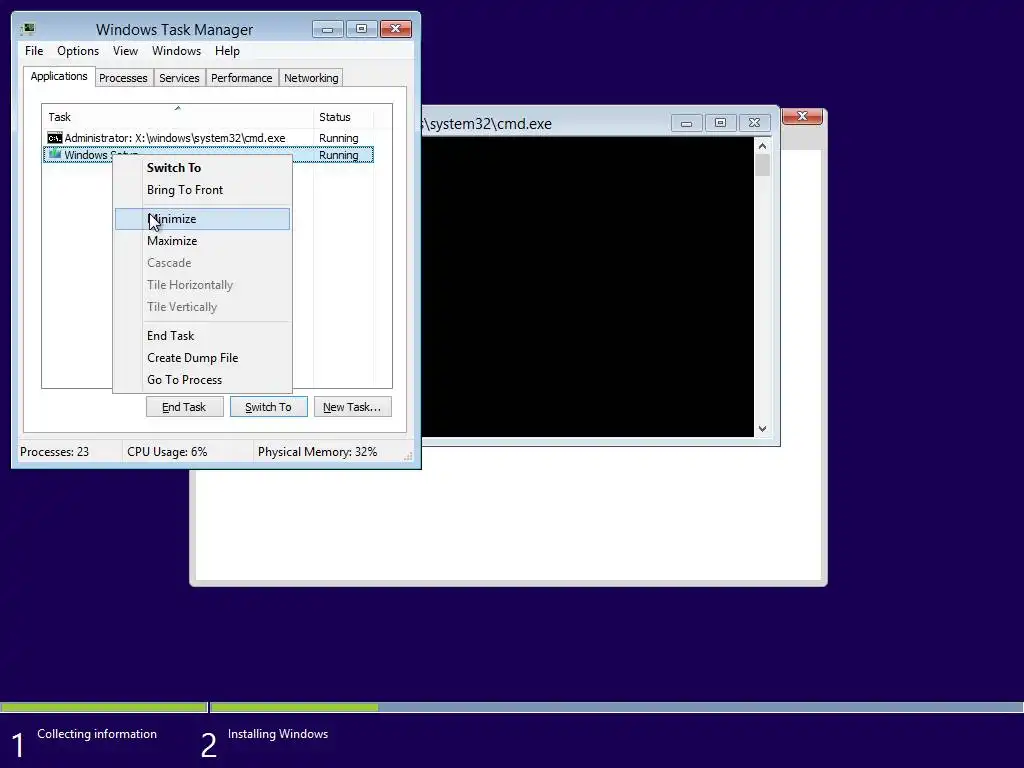This screenshot has height=768, width=1024.
Task: Click the cmd window scroll down arrow
Action: [x=762, y=428]
